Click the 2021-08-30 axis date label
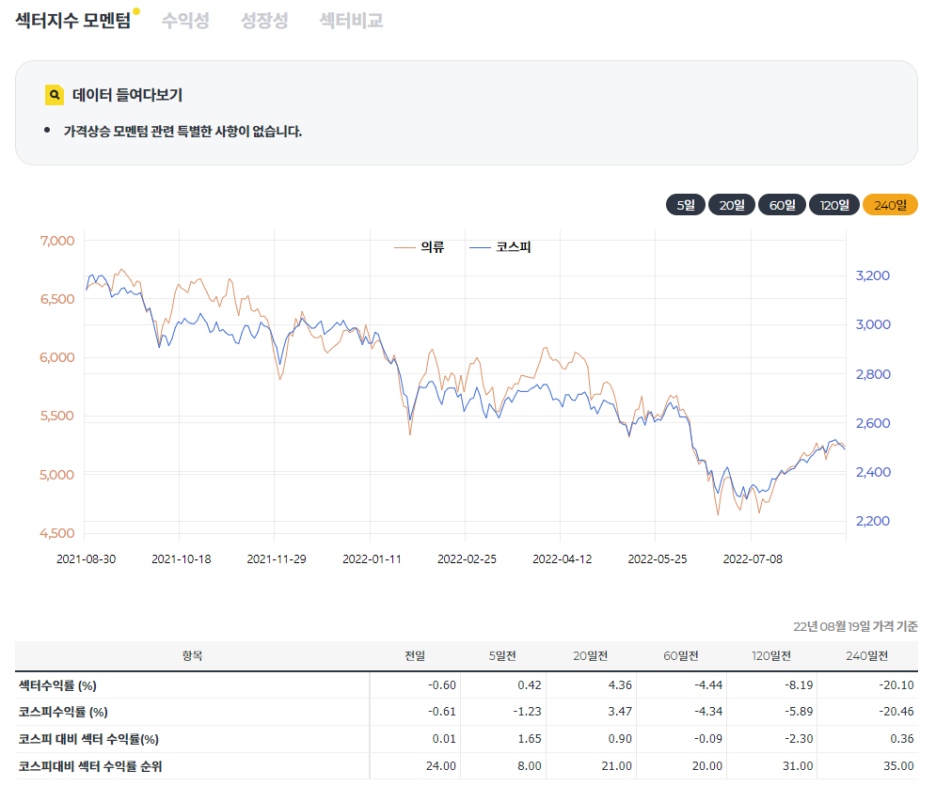Viewport: 936px width, 802px height. [86, 559]
